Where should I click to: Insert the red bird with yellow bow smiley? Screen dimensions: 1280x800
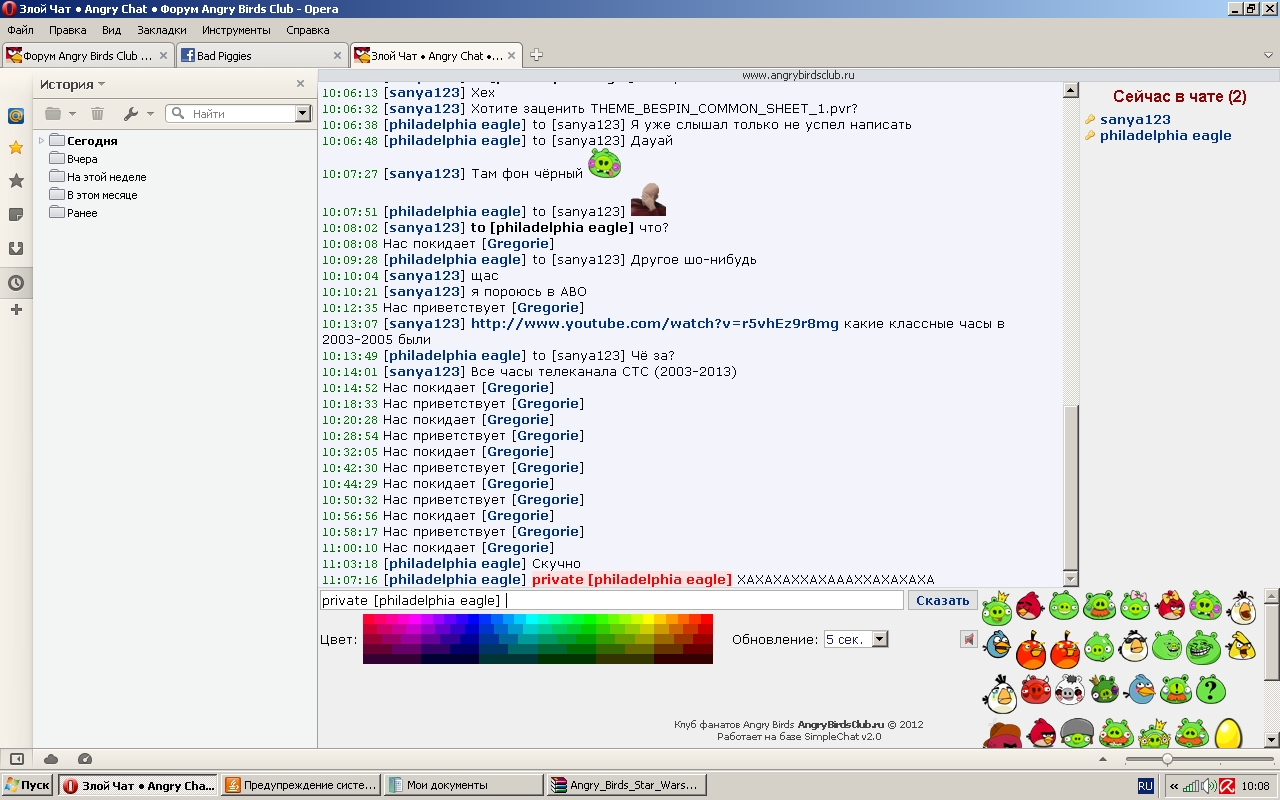tap(1170, 606)
